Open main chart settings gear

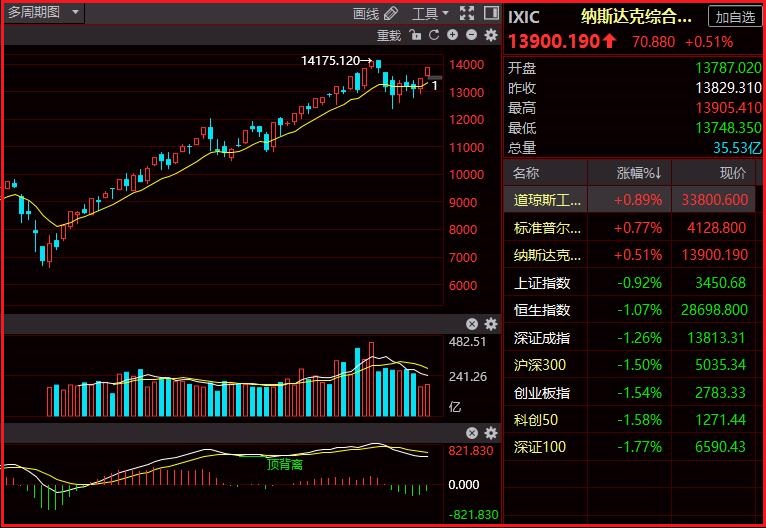490,35
